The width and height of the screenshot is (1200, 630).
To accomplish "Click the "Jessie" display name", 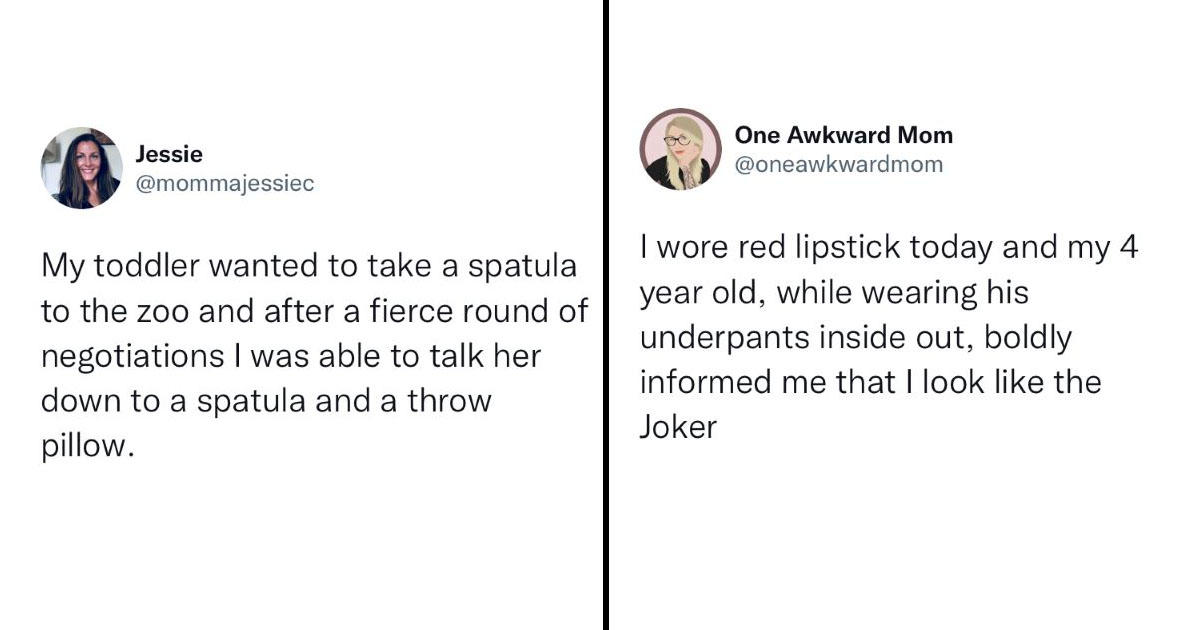I will click(x=169, y=154).
